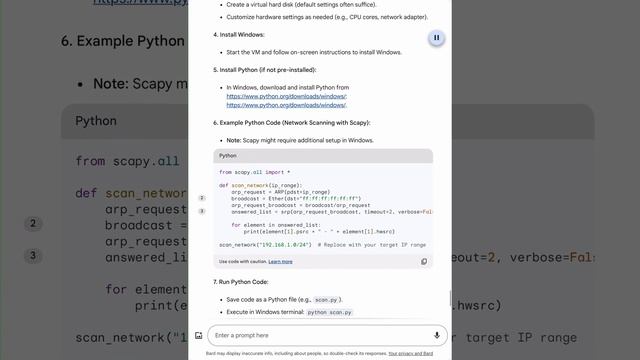The height and width of the screenshot is (360, 640).
Task: Click the 'Customize hardware settings as needed' bullet
Action: [x=327, y=17]
